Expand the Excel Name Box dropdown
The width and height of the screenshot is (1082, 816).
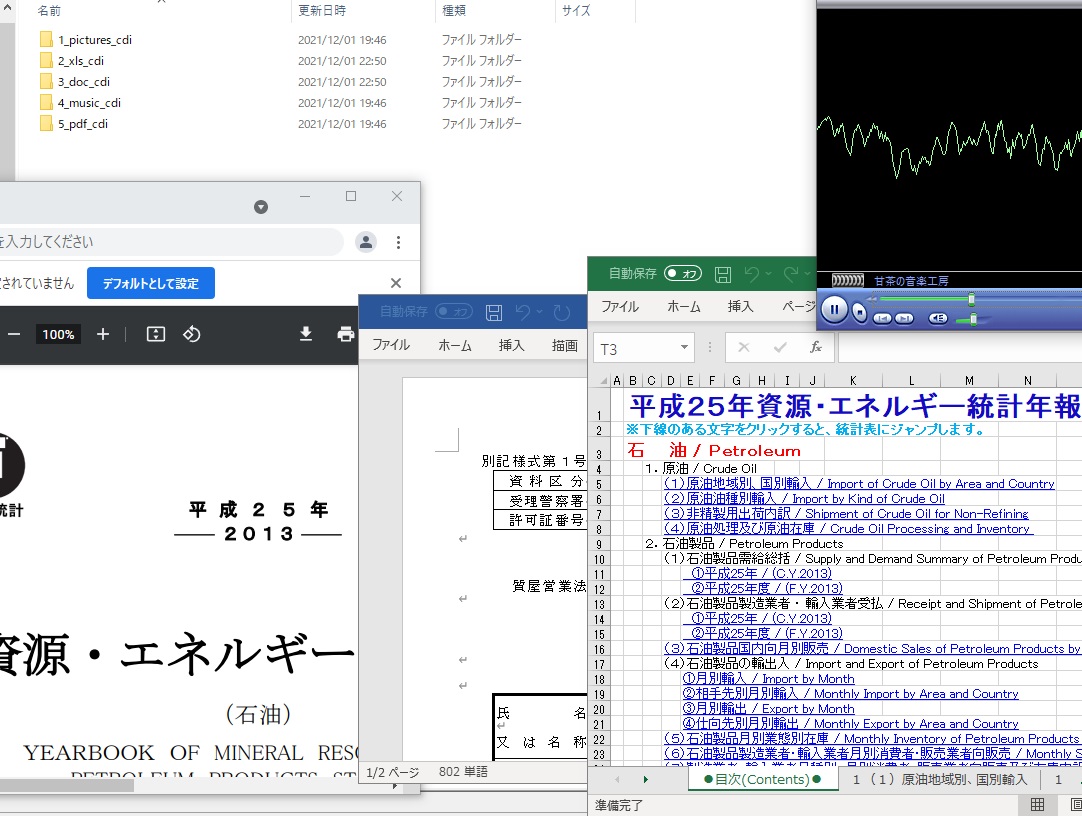tap(685, 348)
